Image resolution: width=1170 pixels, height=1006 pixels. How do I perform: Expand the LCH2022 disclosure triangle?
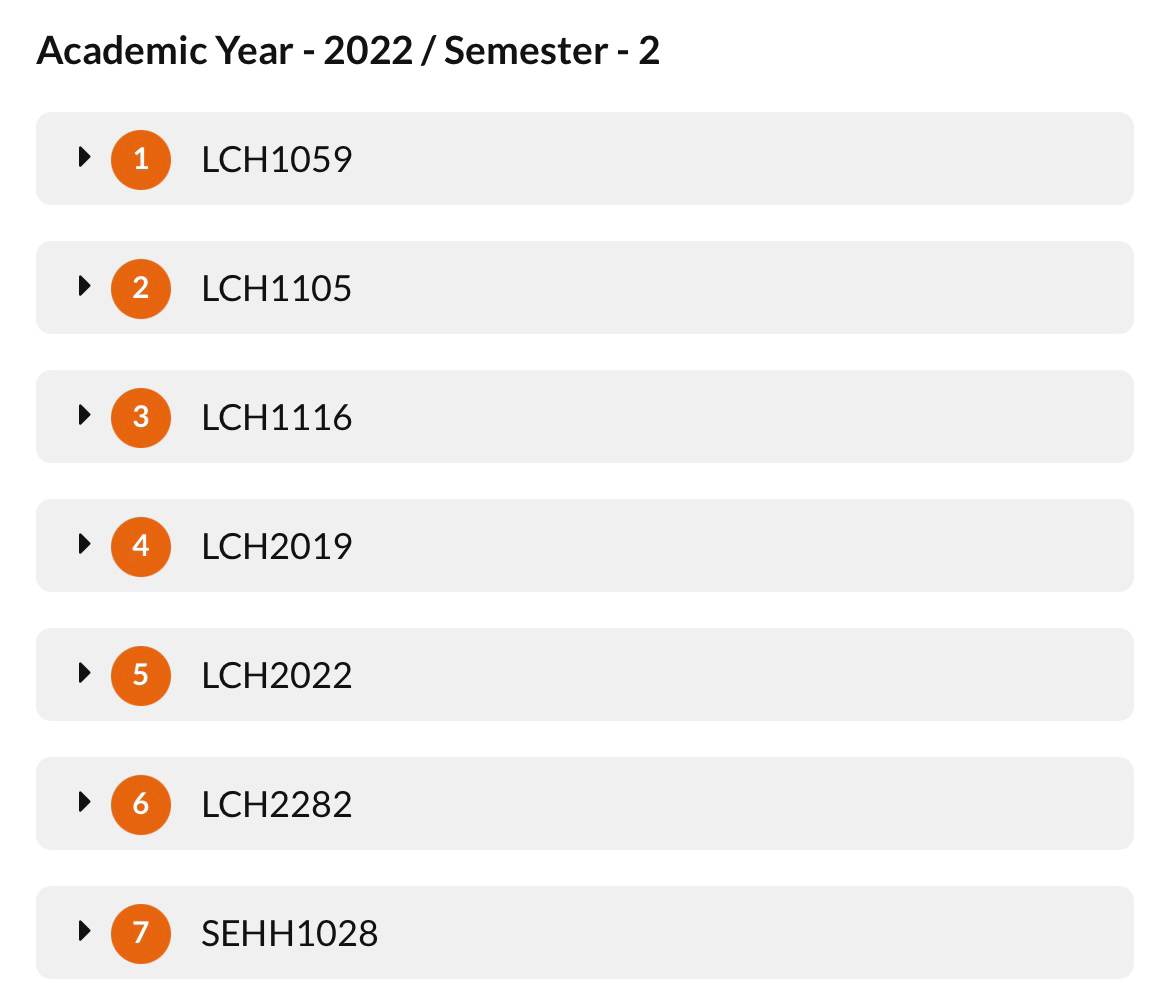[84, 673]
